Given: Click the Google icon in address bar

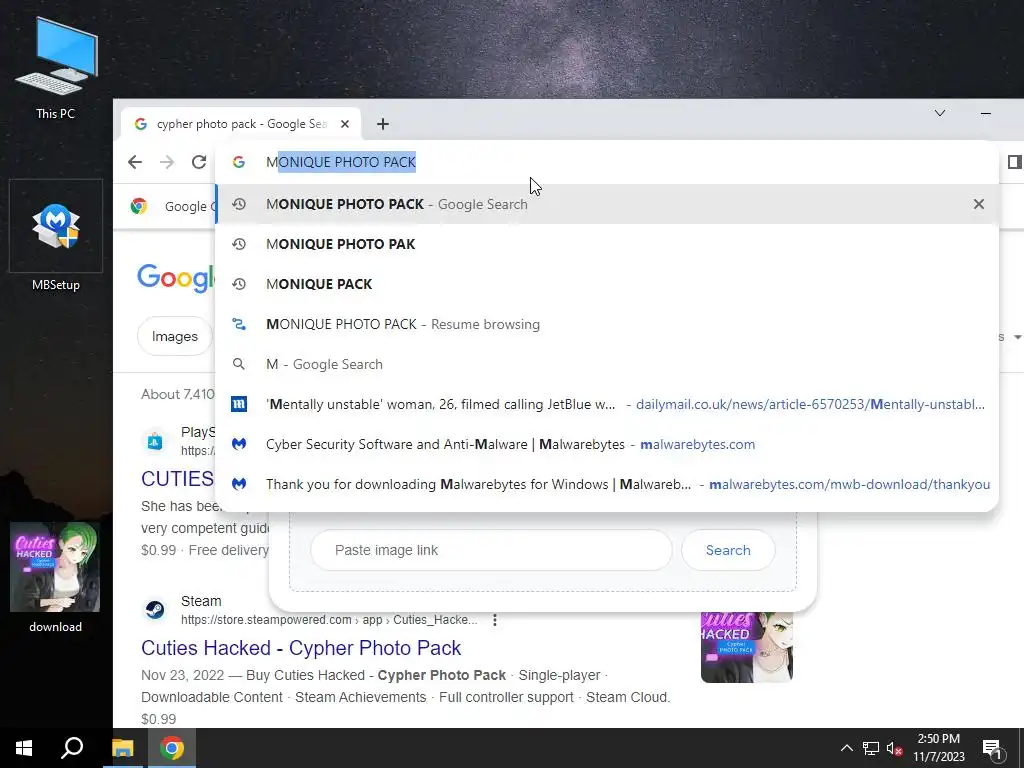Looking at the screenshot, I should click(239, 162).
